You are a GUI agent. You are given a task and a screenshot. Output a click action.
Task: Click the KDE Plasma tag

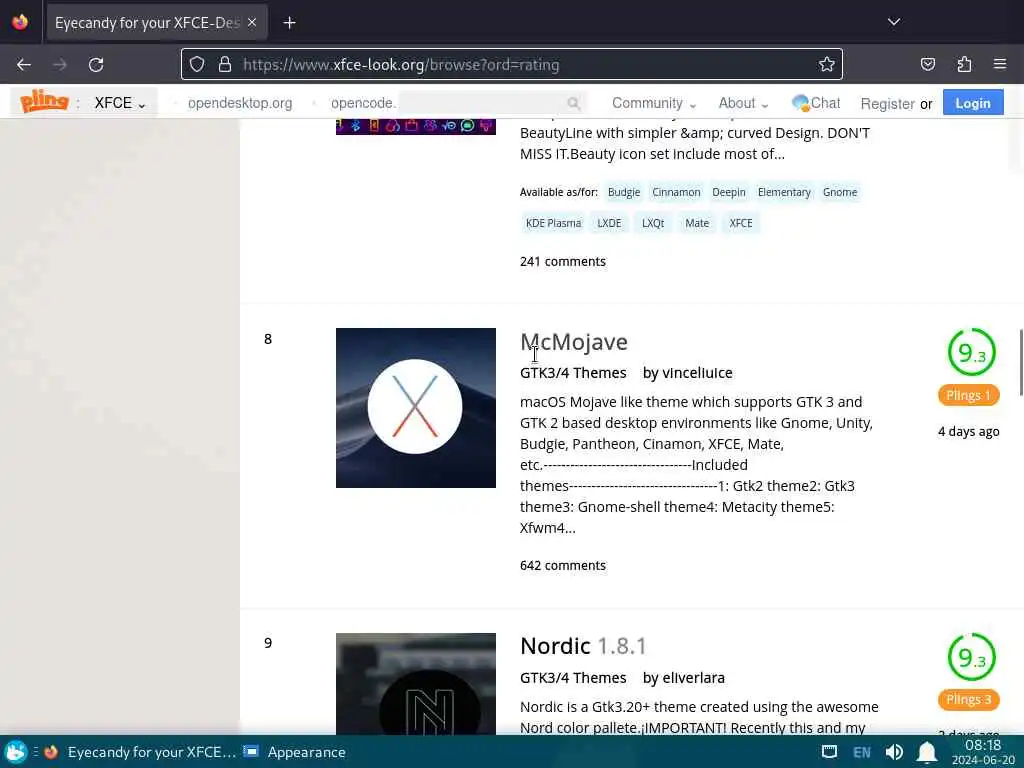tap(553, 223)
